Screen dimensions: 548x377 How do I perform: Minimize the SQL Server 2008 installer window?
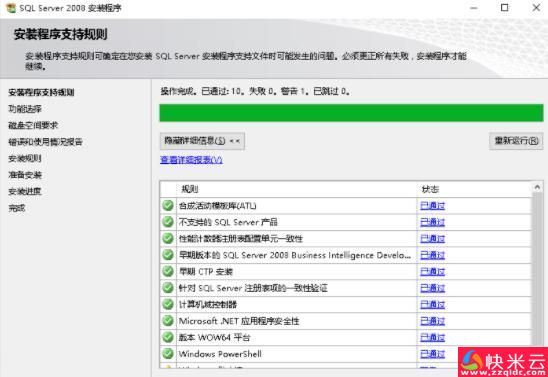tap(474, 7)
